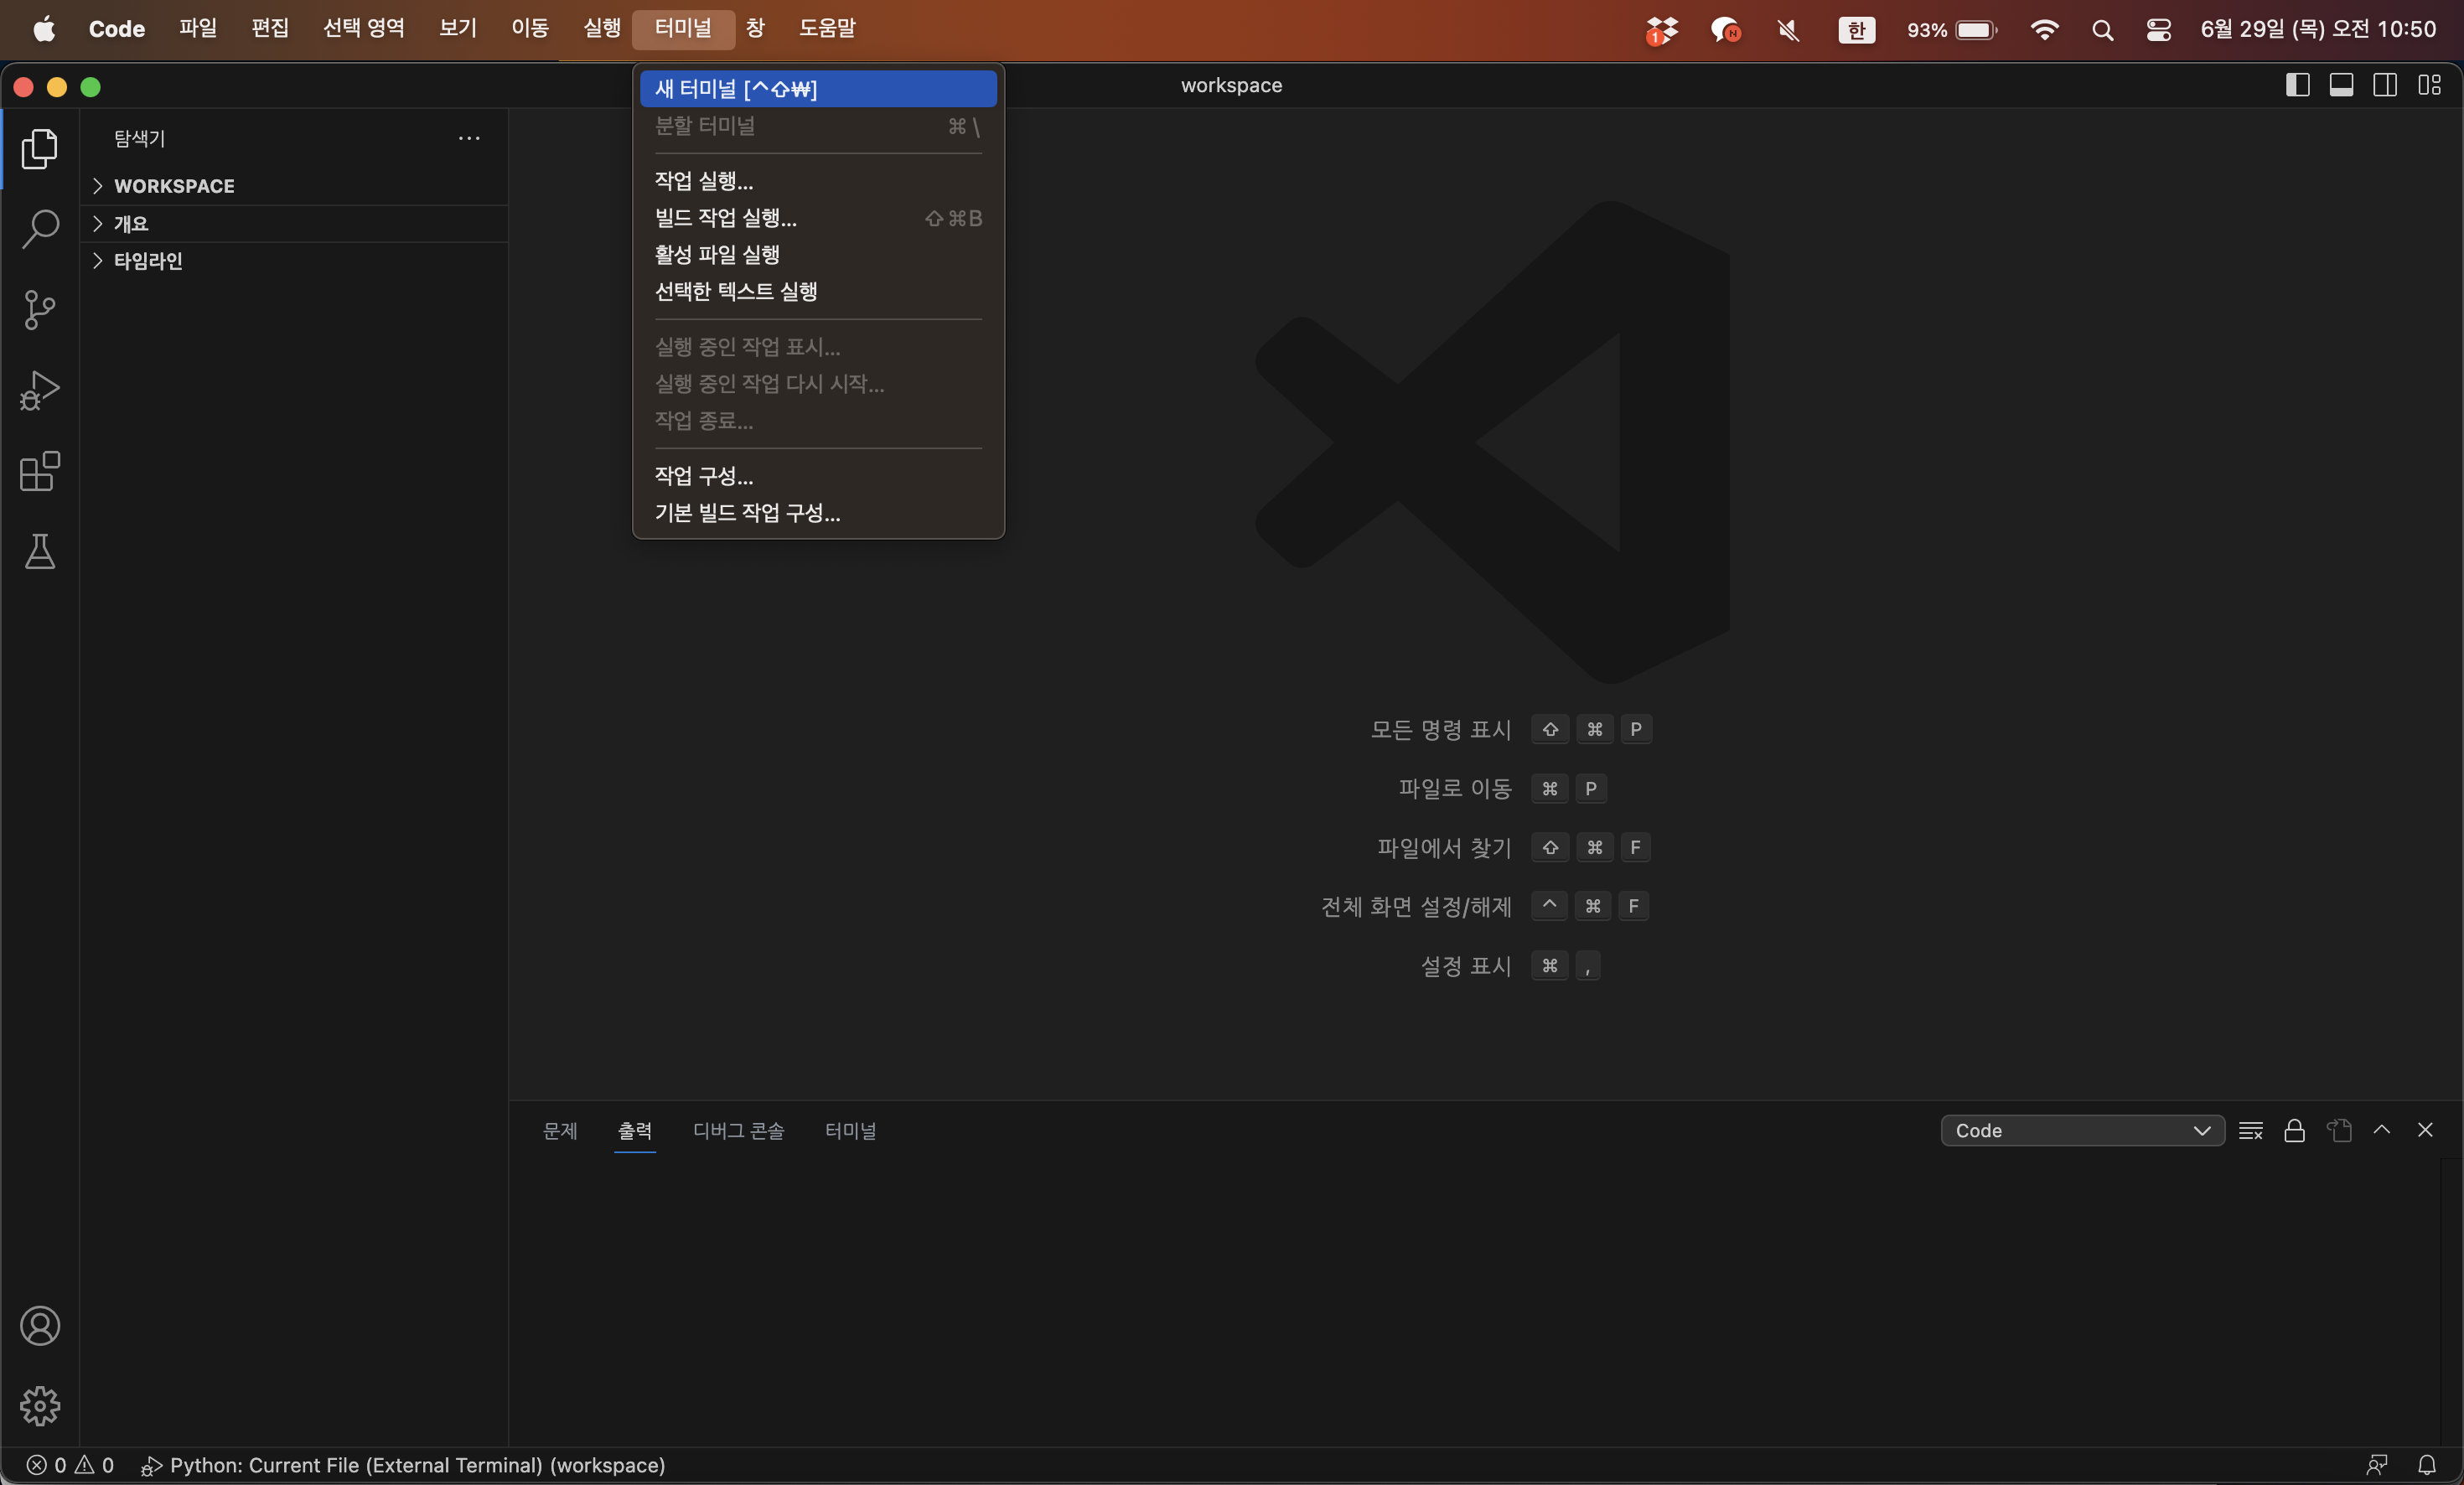Open the notifications bell in status bar
The image size is (2464, 1485).
click(2427, 1465)
